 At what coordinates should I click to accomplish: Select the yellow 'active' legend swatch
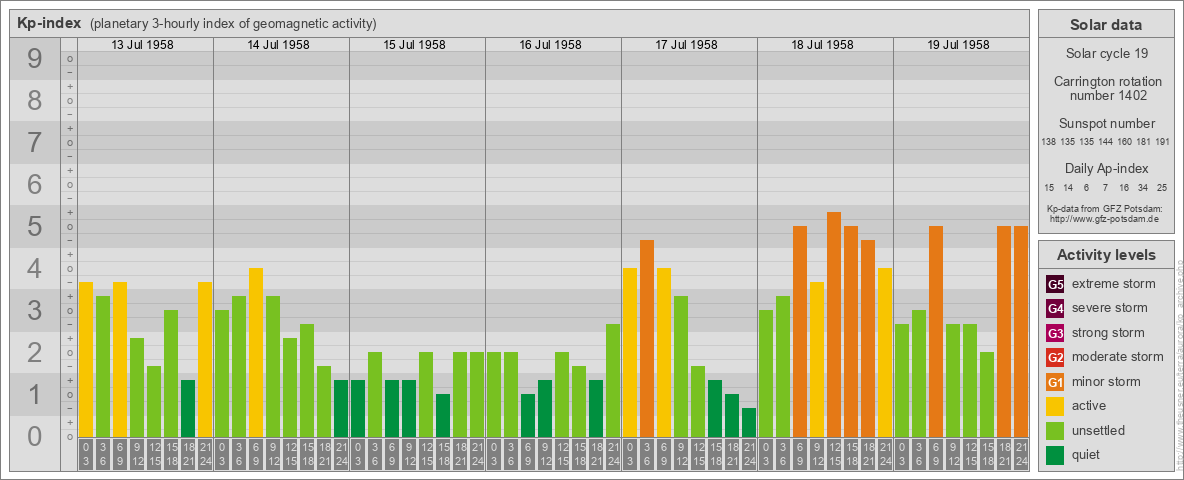(x=1055, y=406)
